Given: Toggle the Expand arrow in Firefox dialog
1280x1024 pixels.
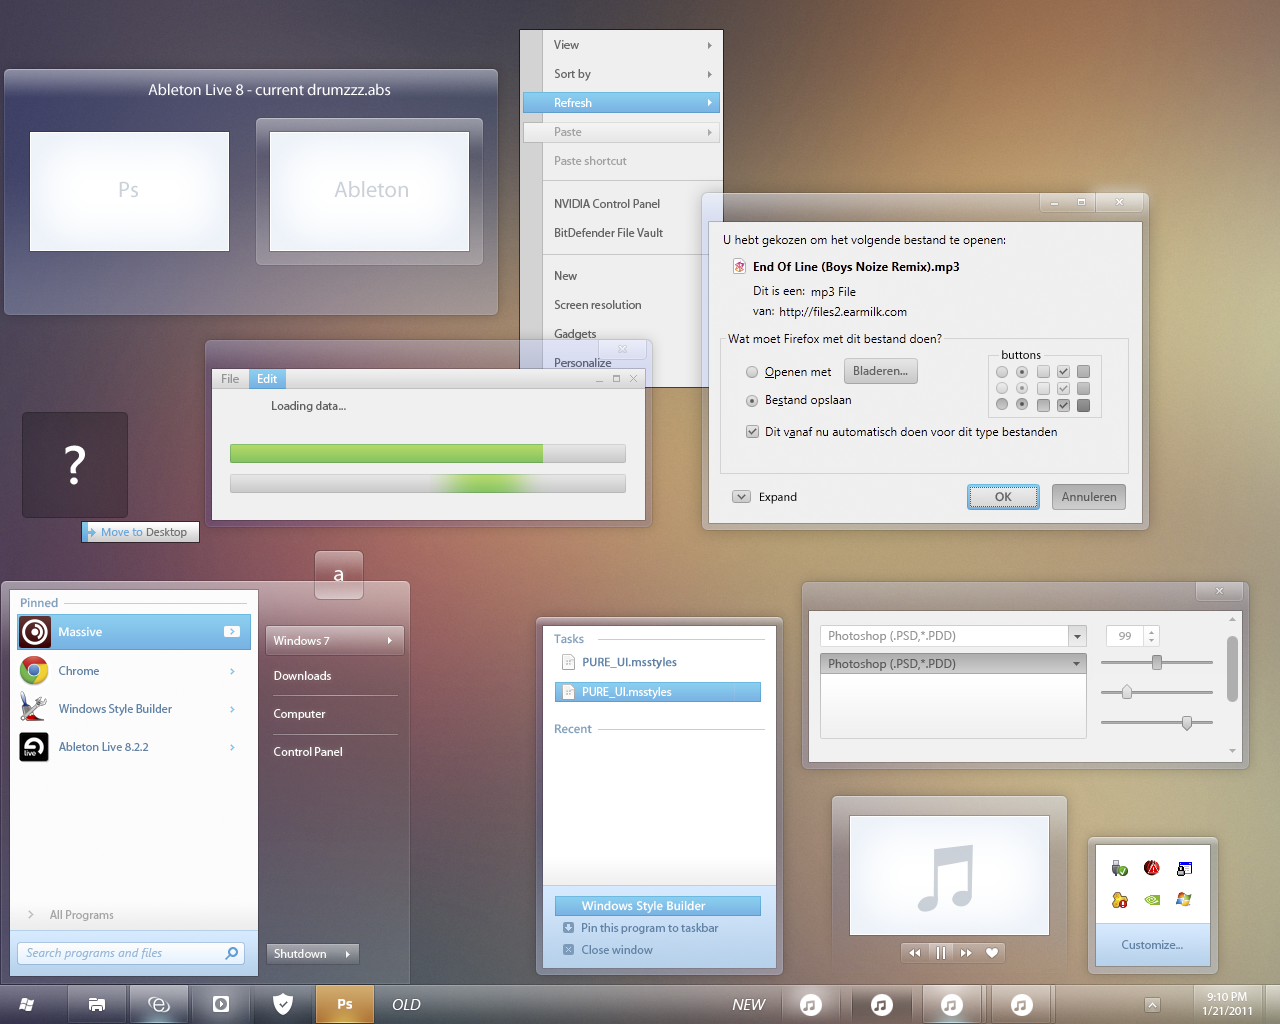Looking at the screenshot, I should (741, 497).
